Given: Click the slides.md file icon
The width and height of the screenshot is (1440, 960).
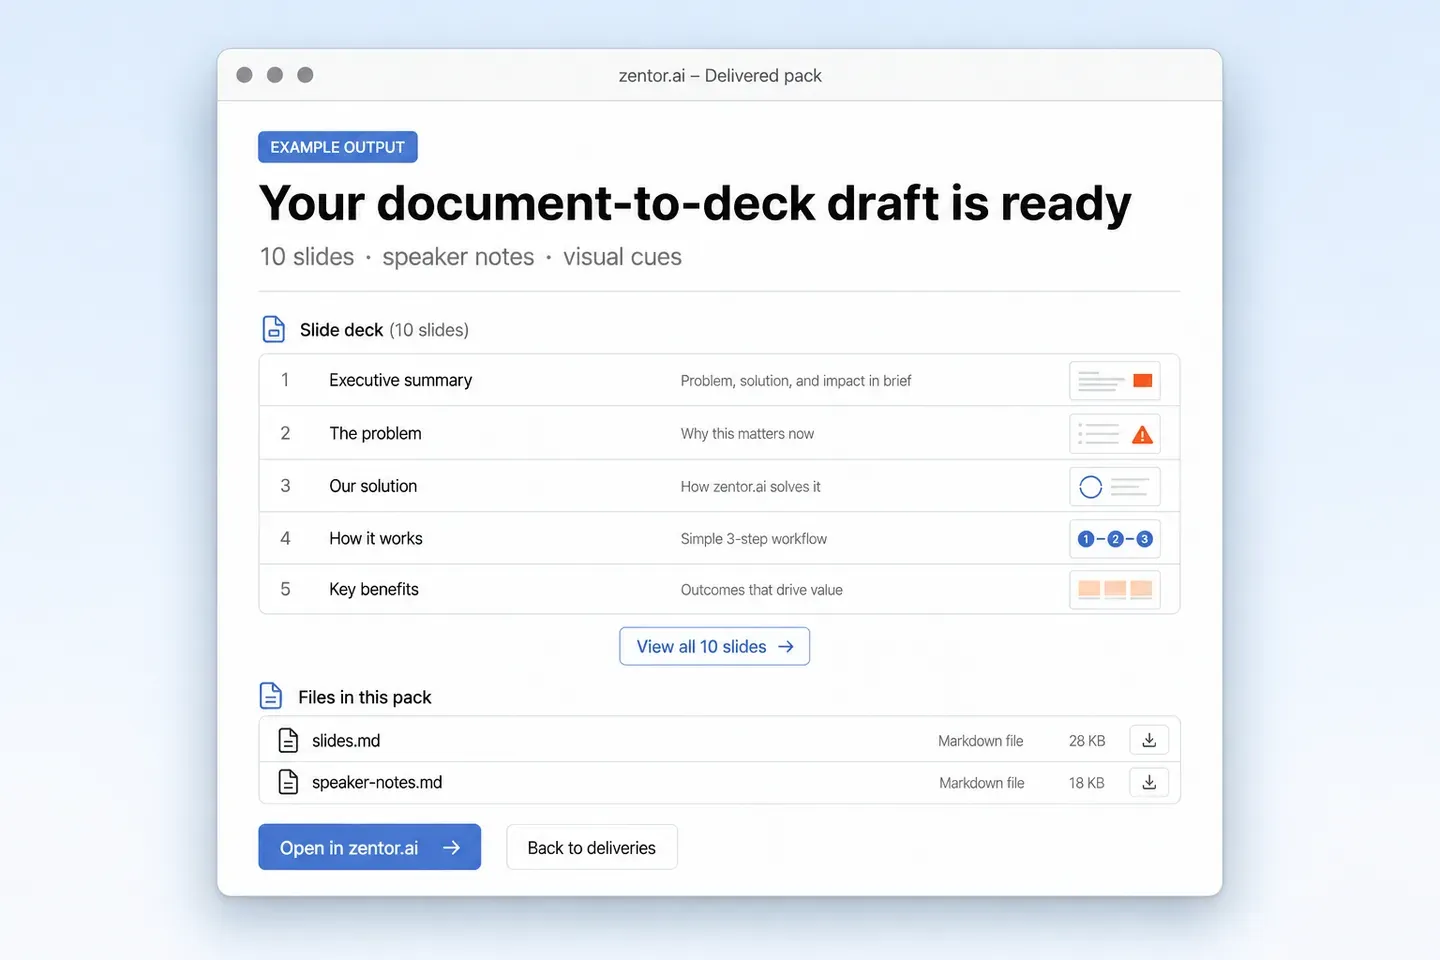Looking at the screenshot, I should 288,740.
